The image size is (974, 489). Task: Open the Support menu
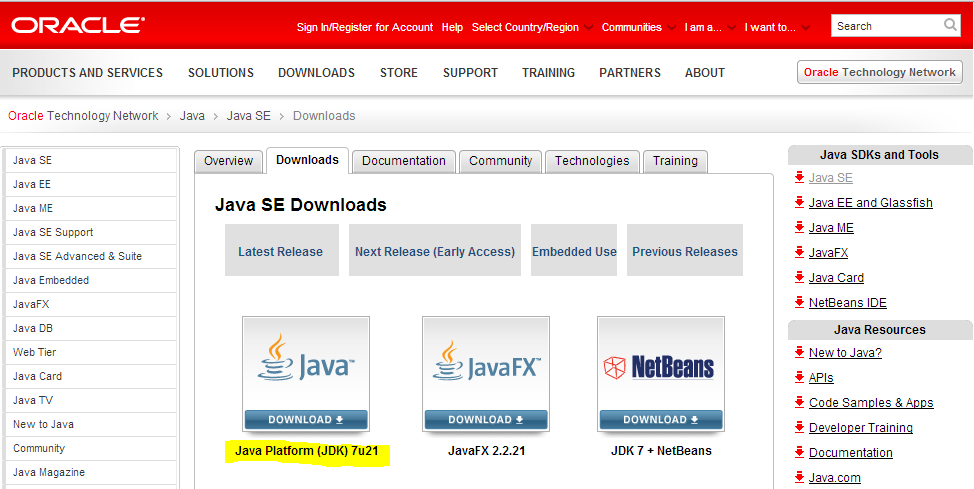pyautogui.click(x=470, y=73)
